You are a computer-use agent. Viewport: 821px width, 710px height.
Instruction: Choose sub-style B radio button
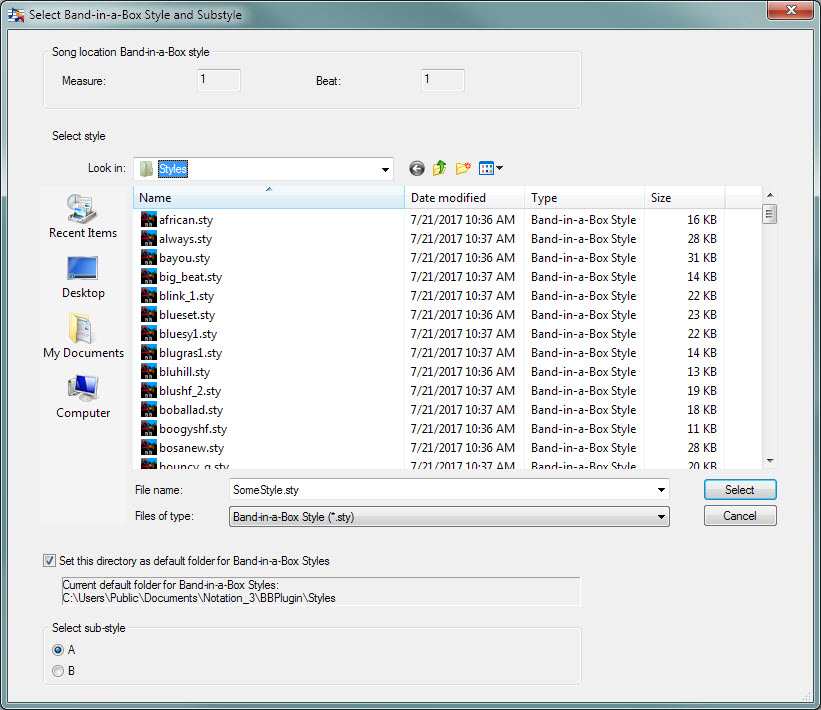(x=58, y=671)
